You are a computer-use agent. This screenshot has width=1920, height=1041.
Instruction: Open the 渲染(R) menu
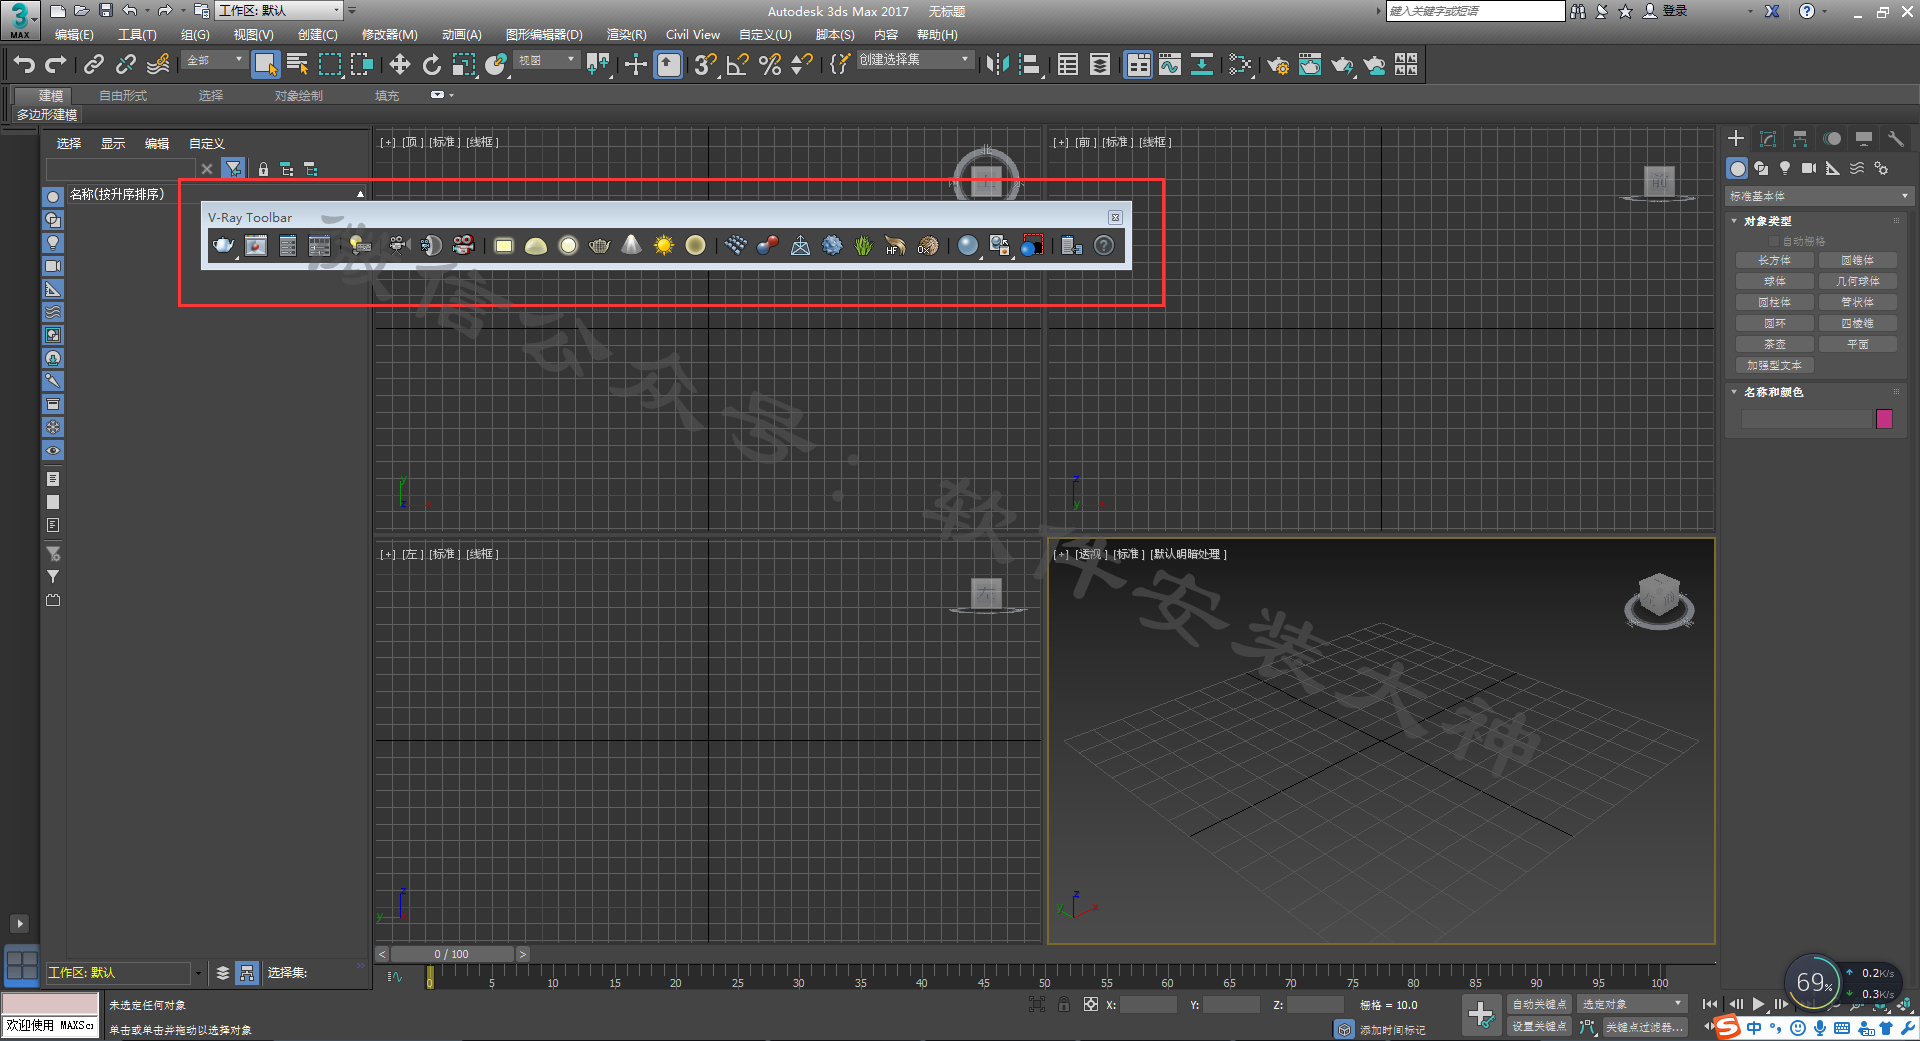626,35
